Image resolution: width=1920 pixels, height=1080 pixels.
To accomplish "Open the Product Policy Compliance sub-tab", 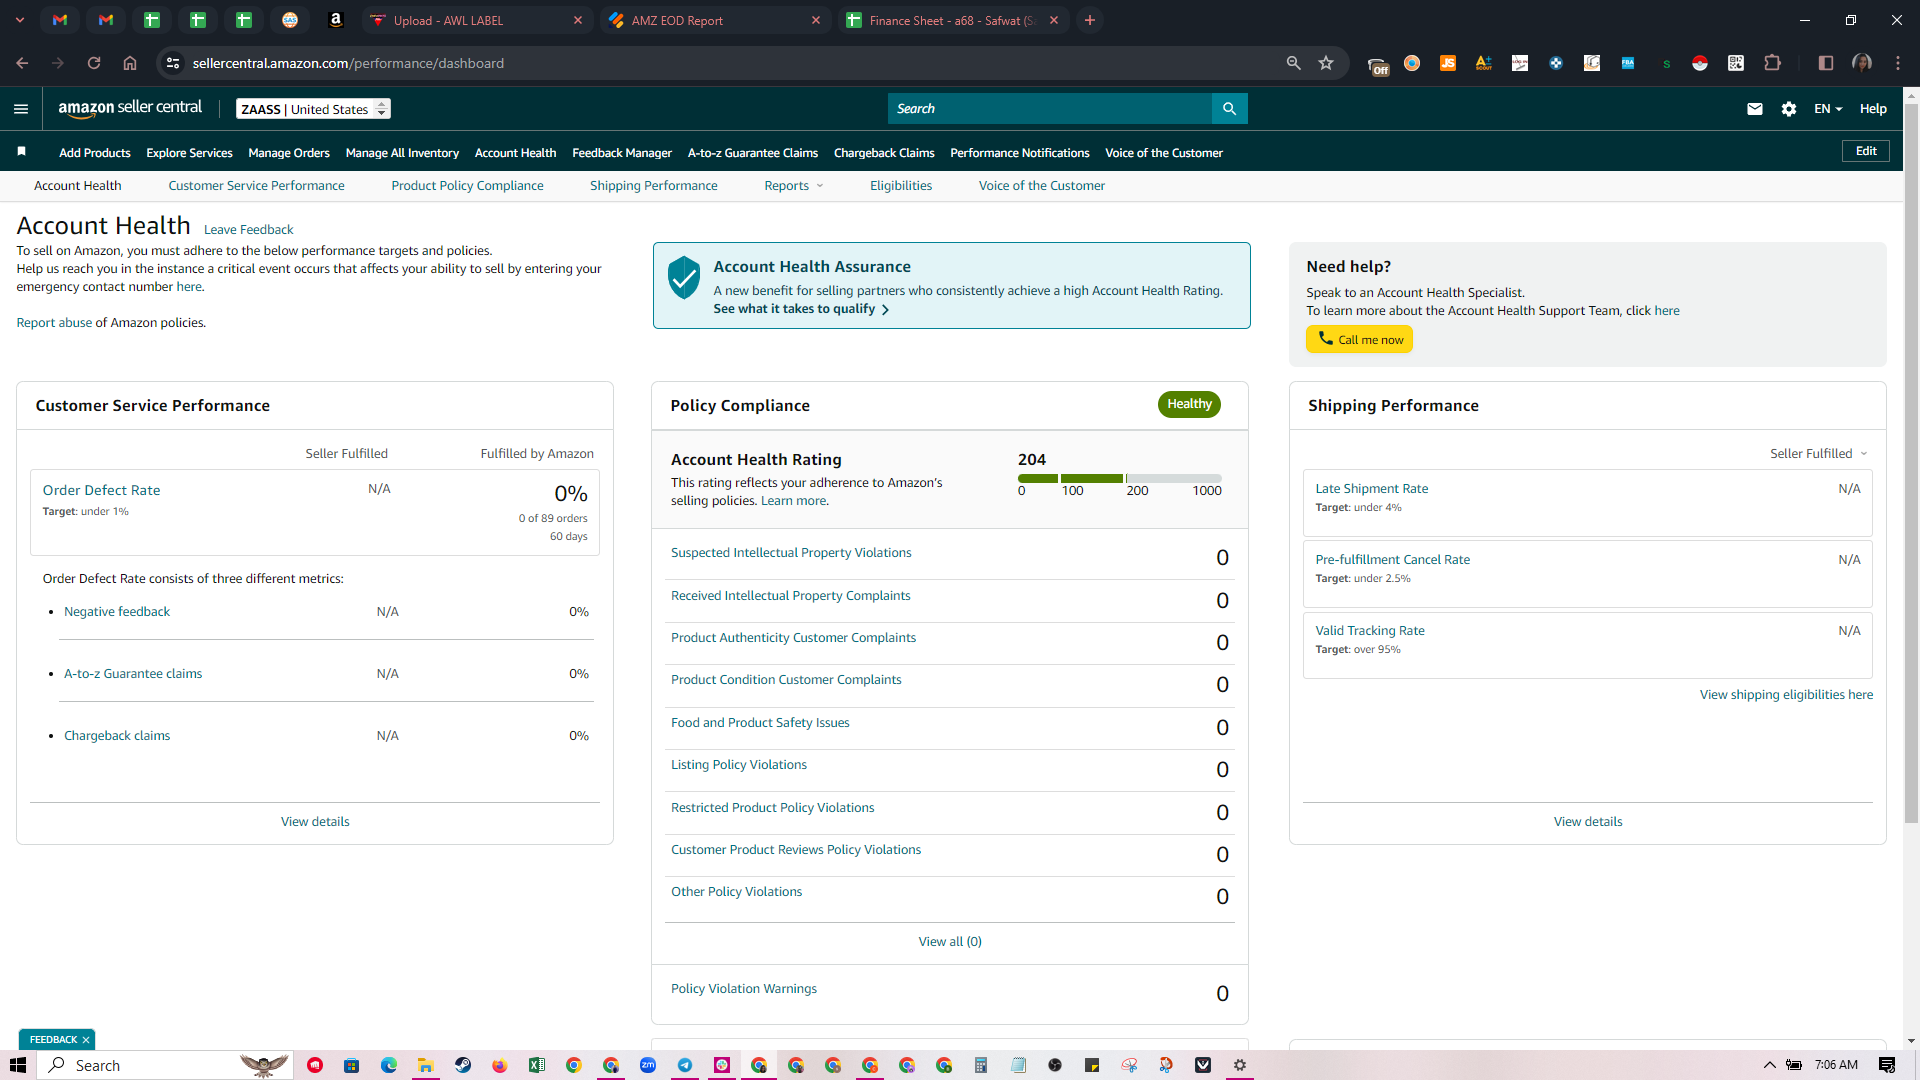I will point(467,186).
